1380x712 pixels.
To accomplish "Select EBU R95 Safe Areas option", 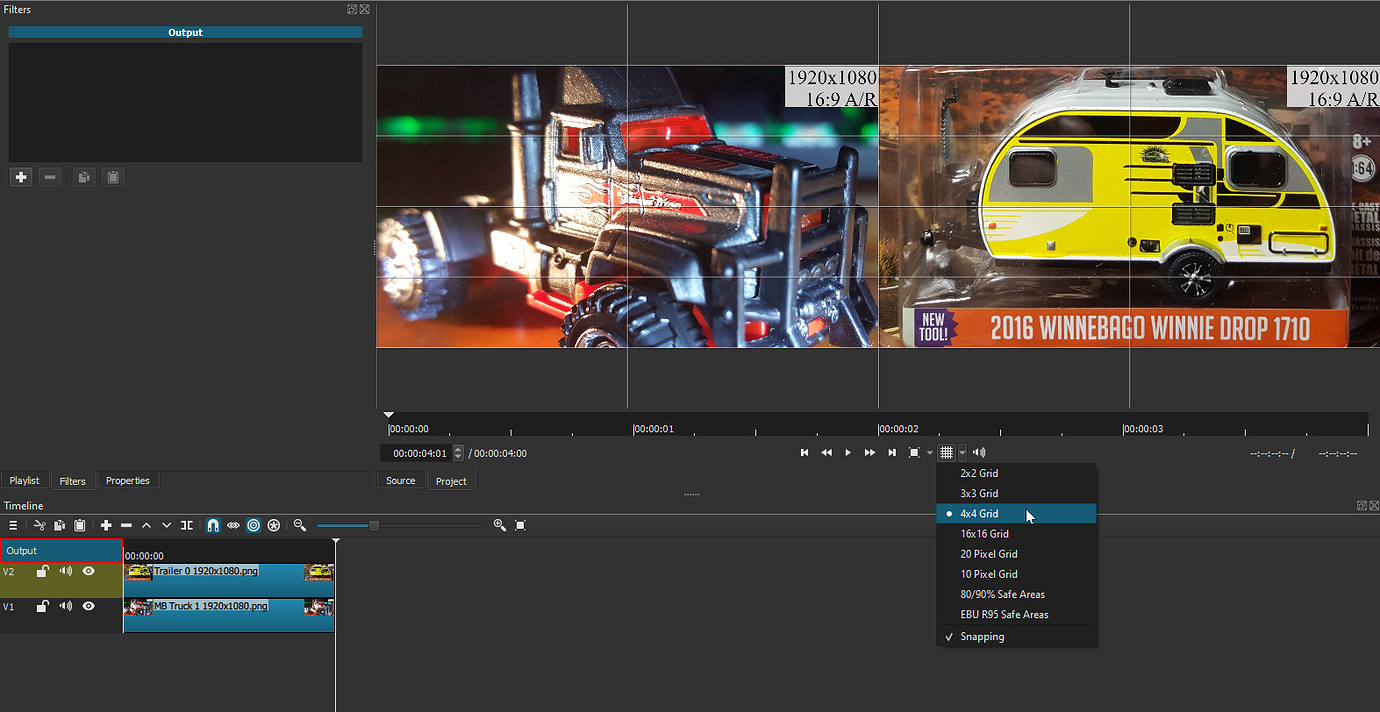I will 1004,614.
